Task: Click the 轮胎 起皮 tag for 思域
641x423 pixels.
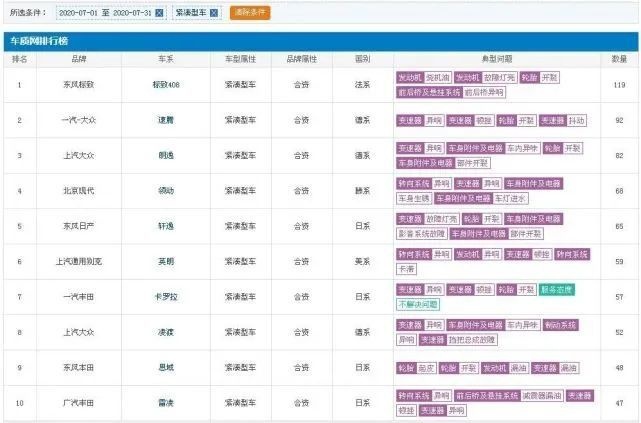Action: click(416, 368)
